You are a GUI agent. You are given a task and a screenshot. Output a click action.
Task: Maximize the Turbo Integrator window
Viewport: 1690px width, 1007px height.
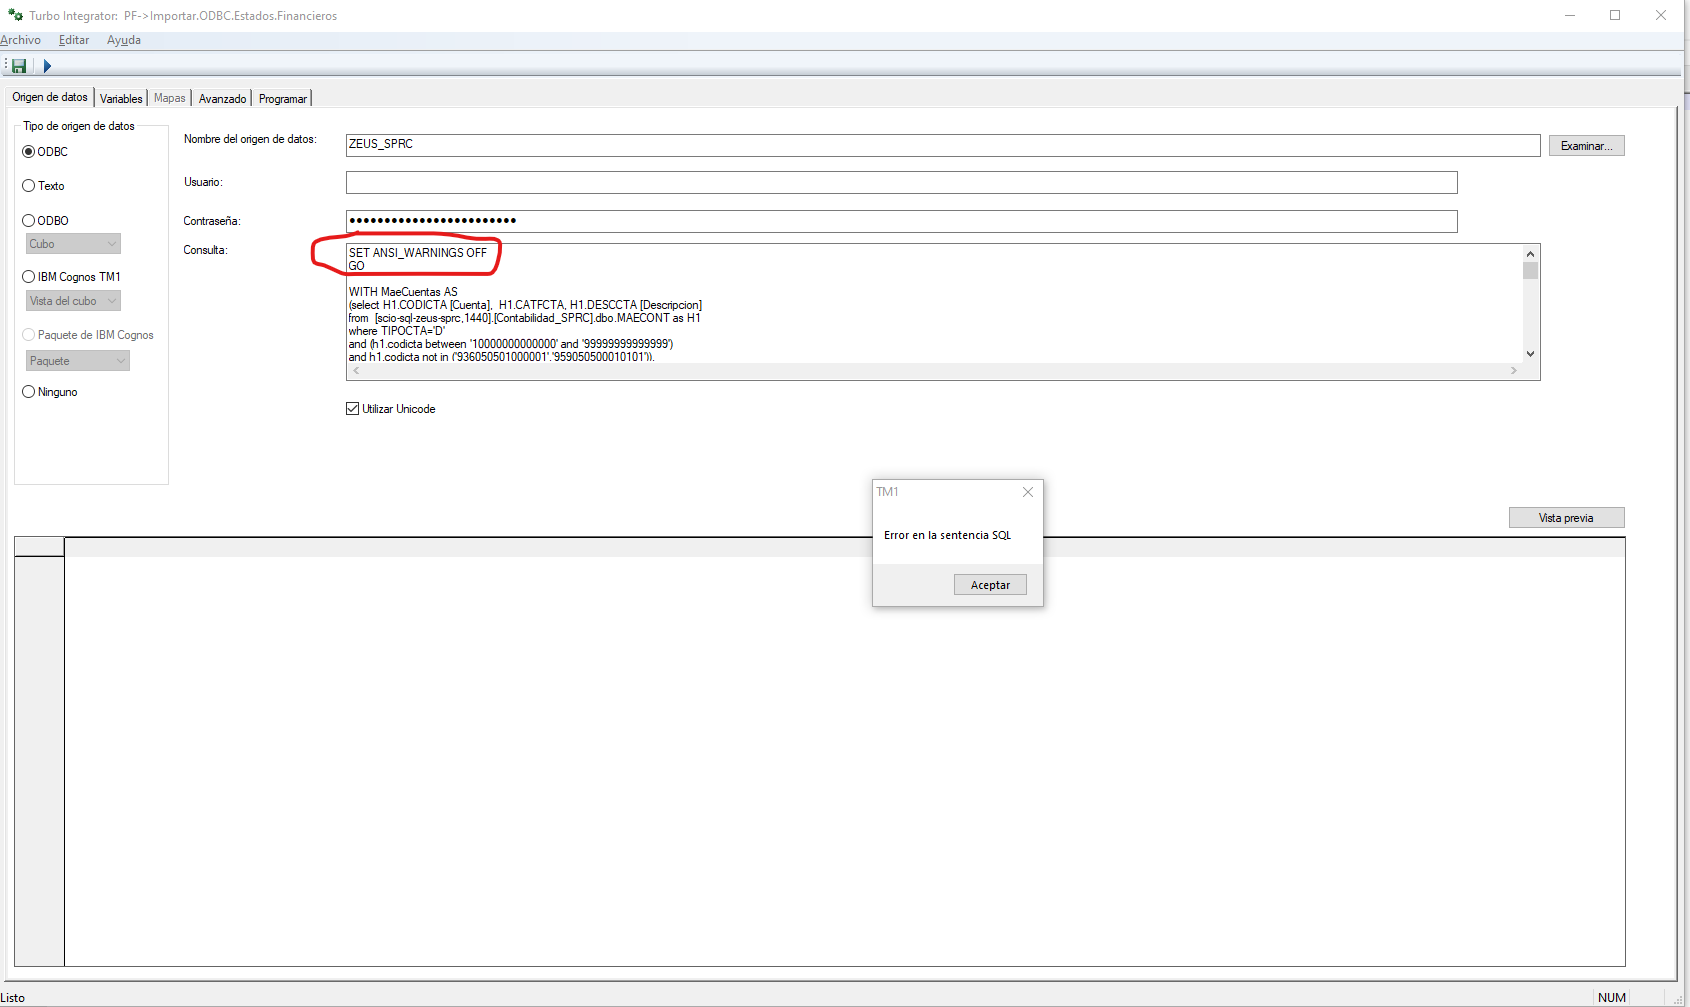pos(1615,15)
